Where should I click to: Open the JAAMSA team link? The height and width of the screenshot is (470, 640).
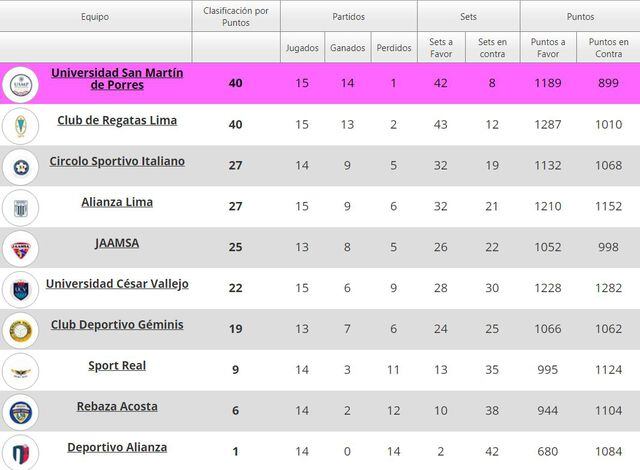(x=117, y=243)
